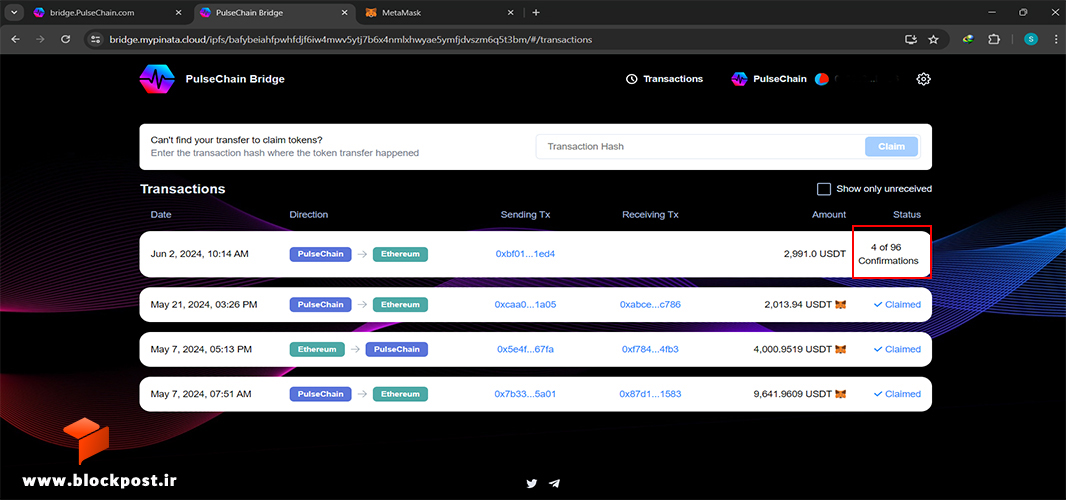Open a new browser tab
The height and width of the screenshot is (500, 1066).
tap(536, 12)
